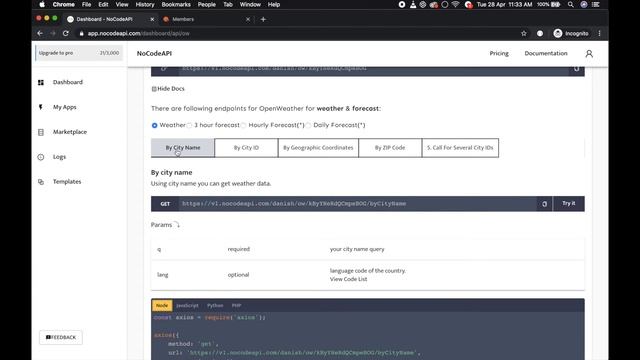Click the 'your city name query' text
Screen dimensions: 640x360
click(357, 249)
